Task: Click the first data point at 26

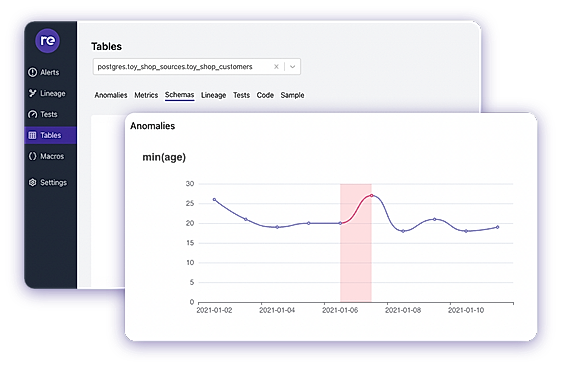Action: tap(214, 200)
